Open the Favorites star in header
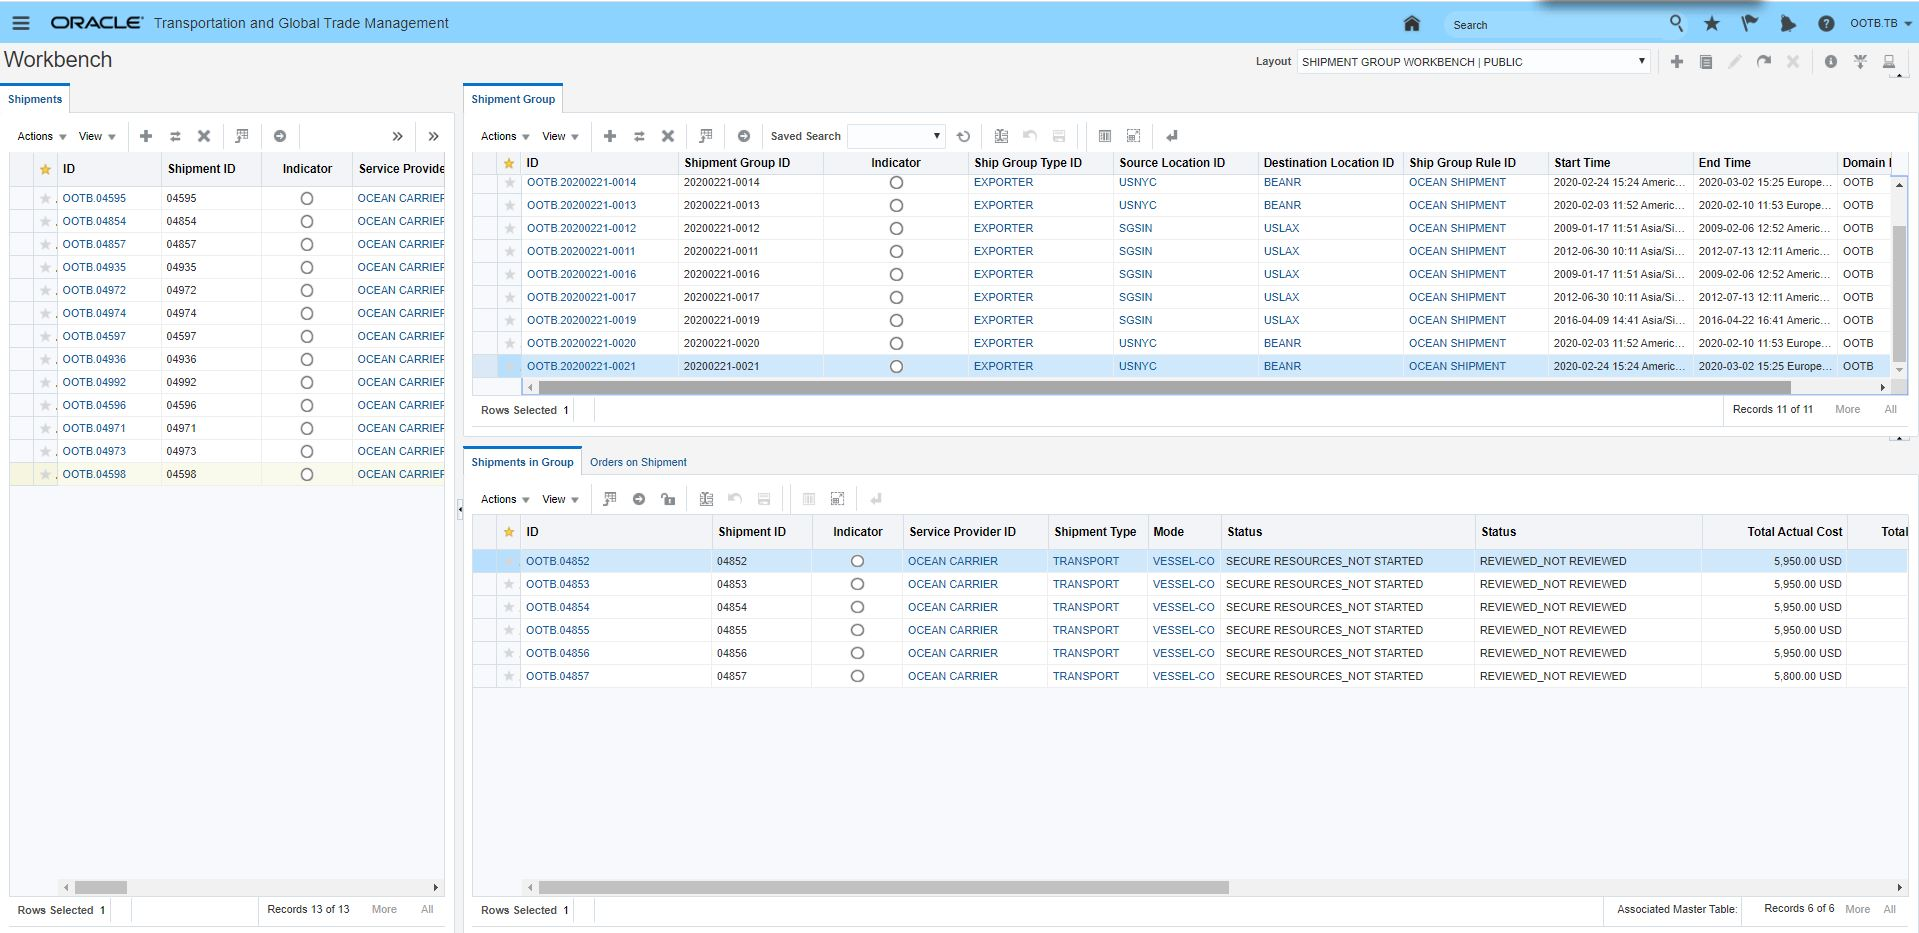 click(x=1712, y=24)
